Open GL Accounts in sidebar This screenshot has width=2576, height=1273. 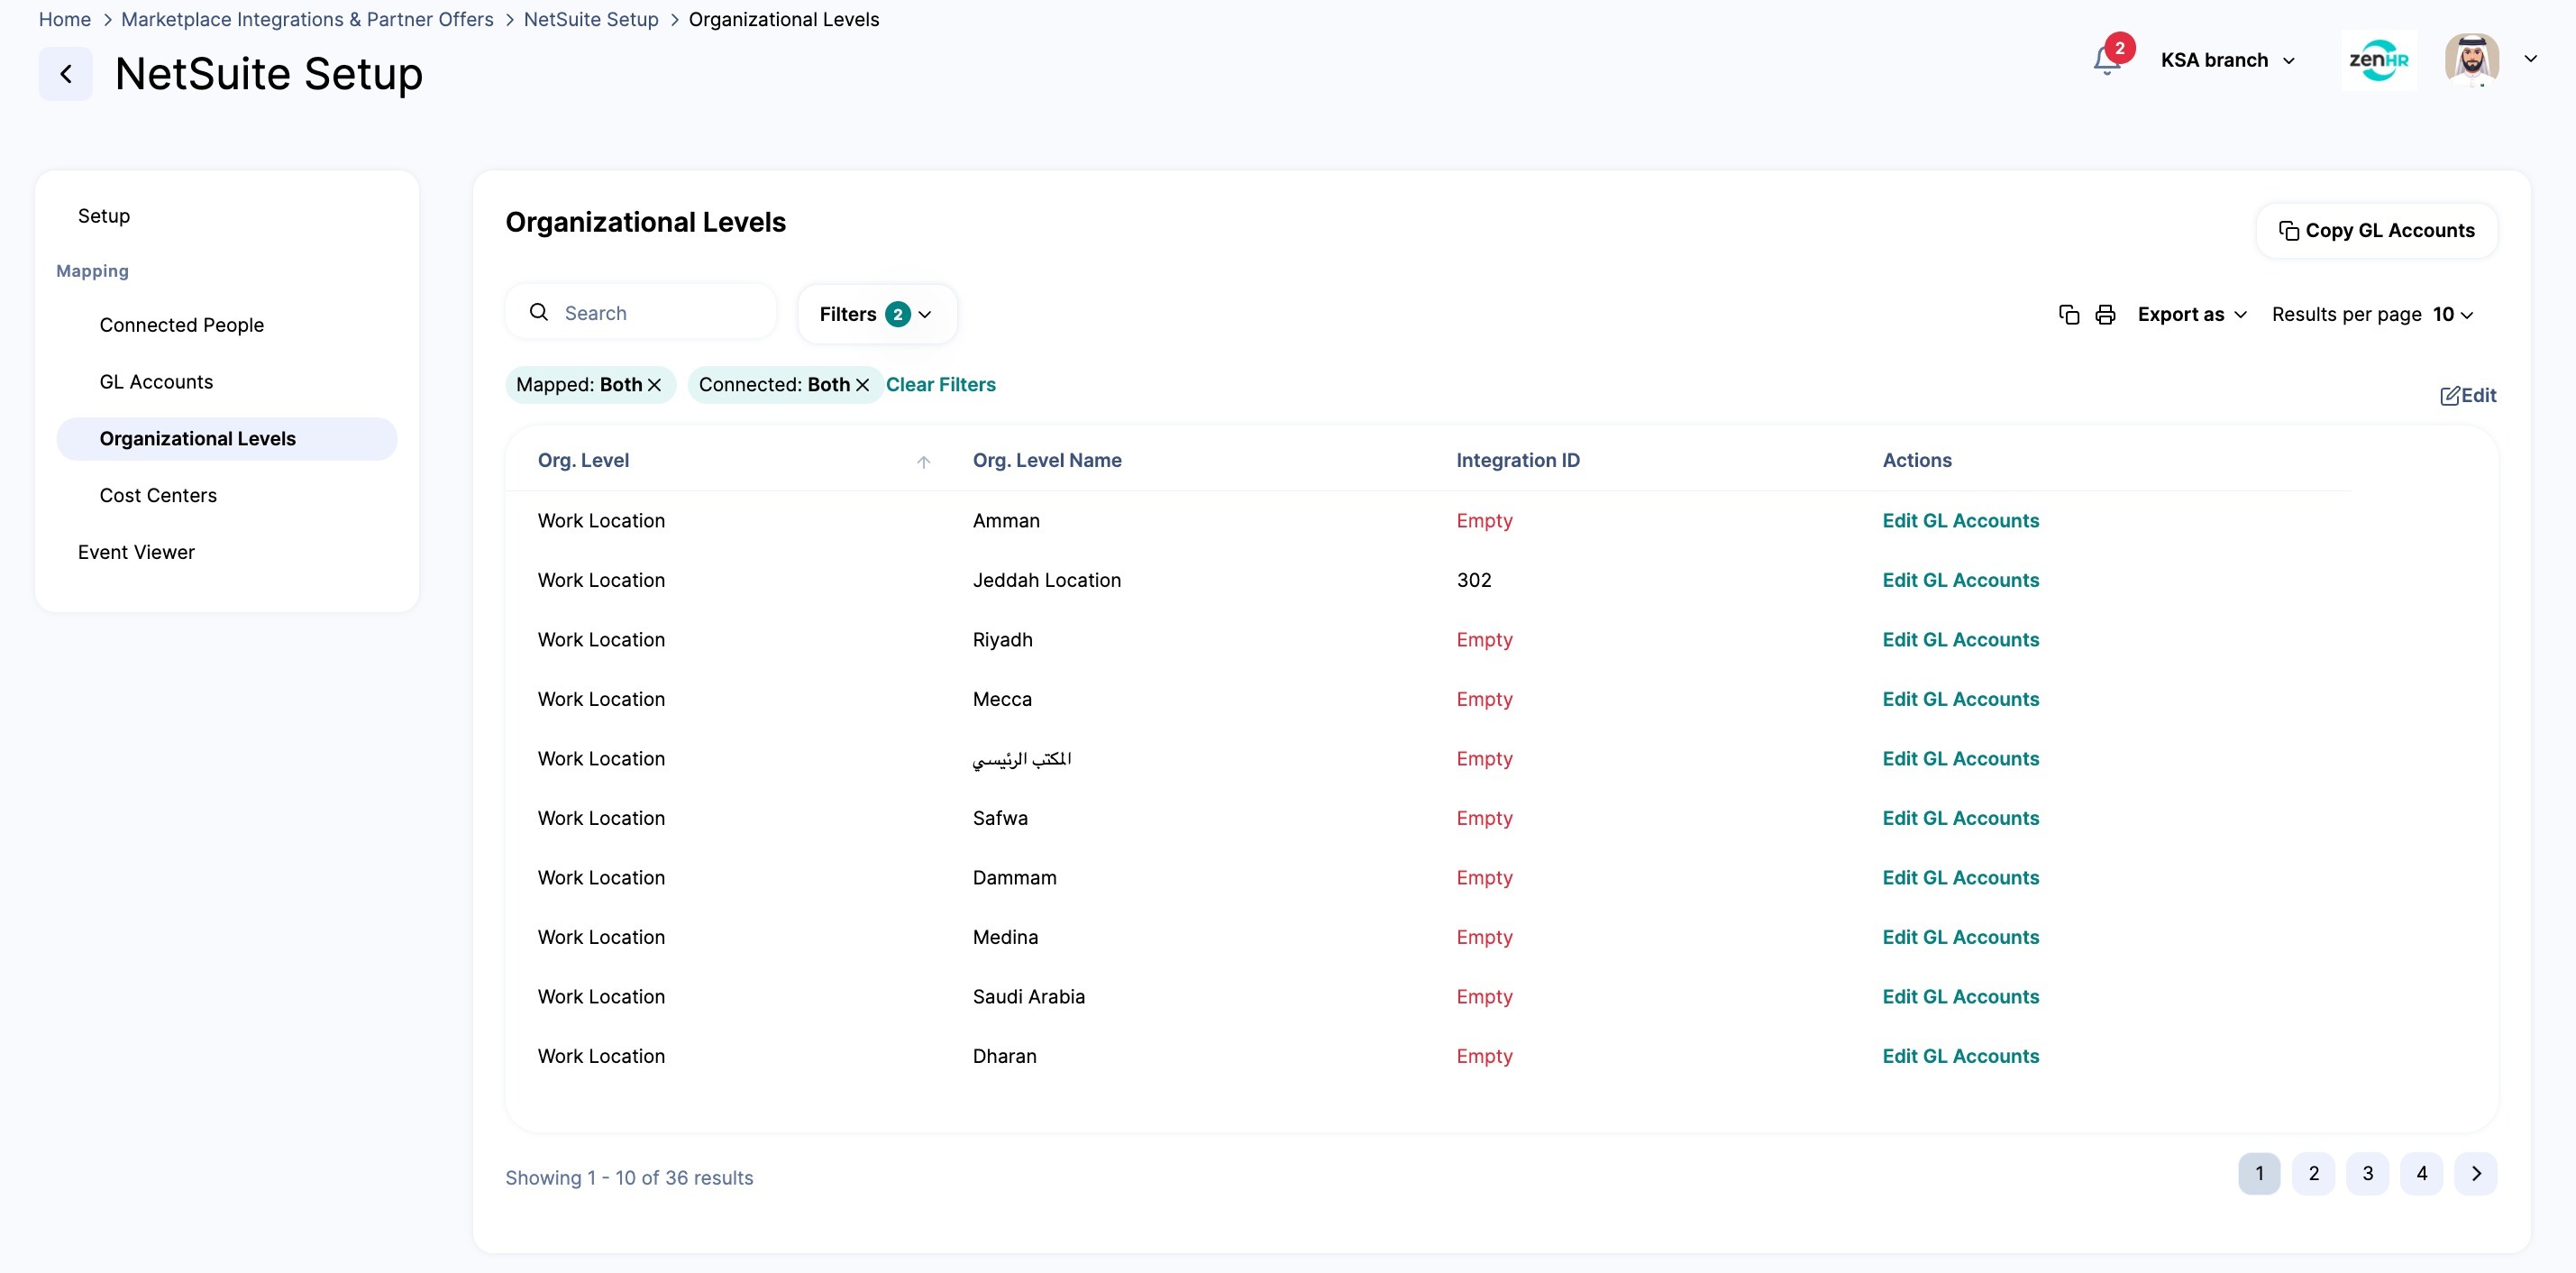156,382
